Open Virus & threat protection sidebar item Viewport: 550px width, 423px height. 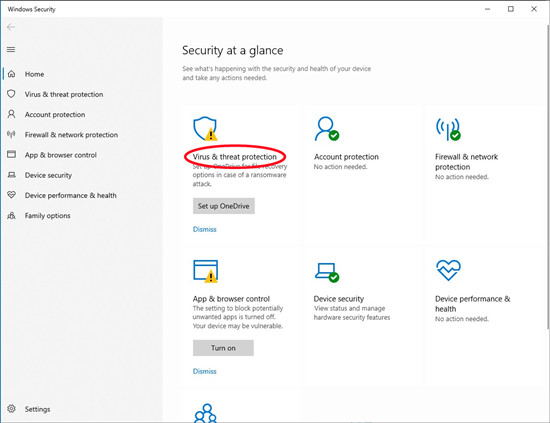click(64, 94)
